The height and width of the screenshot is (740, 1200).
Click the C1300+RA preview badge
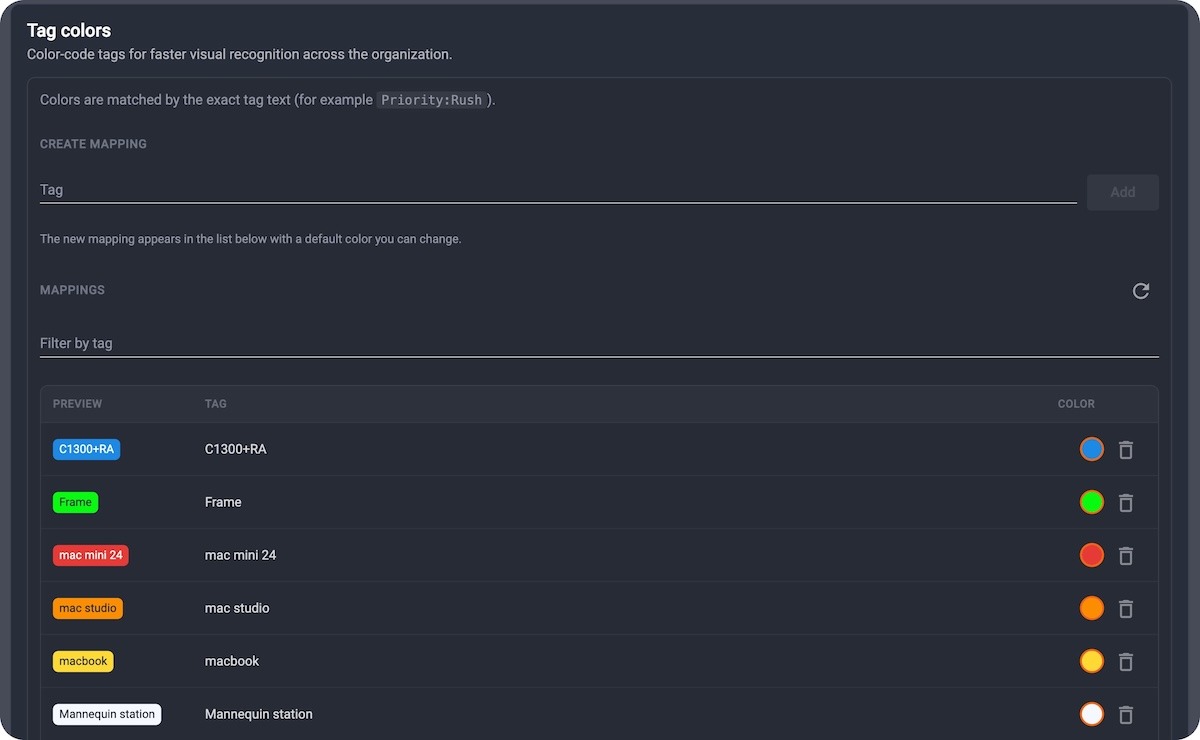point(87,449)
